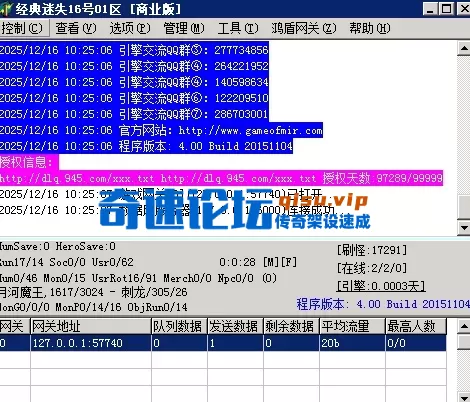Click the 授权天数 97289/99999 log line
The width and height of the screenshot is (470, 402).
(x=221, y=178)
